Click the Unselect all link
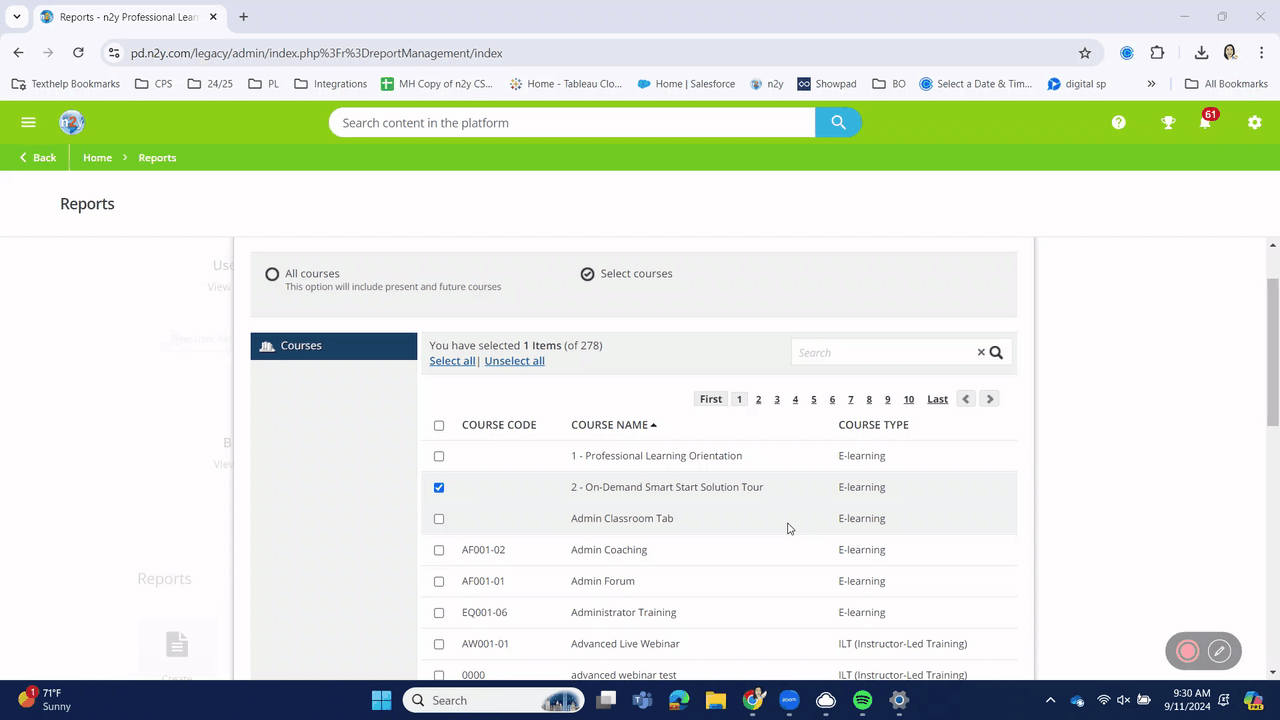 (x=514, y=361)
